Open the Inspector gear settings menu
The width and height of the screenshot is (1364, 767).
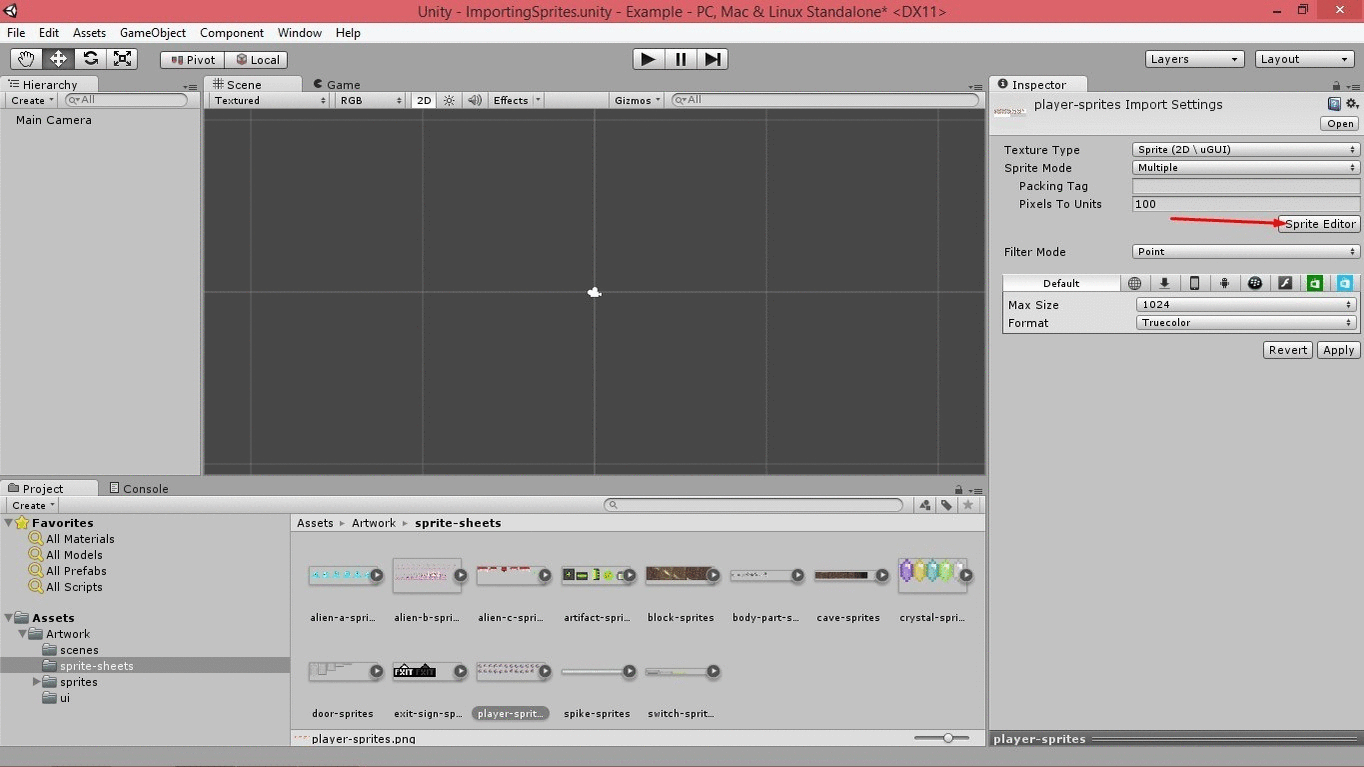coord(1352,103)
